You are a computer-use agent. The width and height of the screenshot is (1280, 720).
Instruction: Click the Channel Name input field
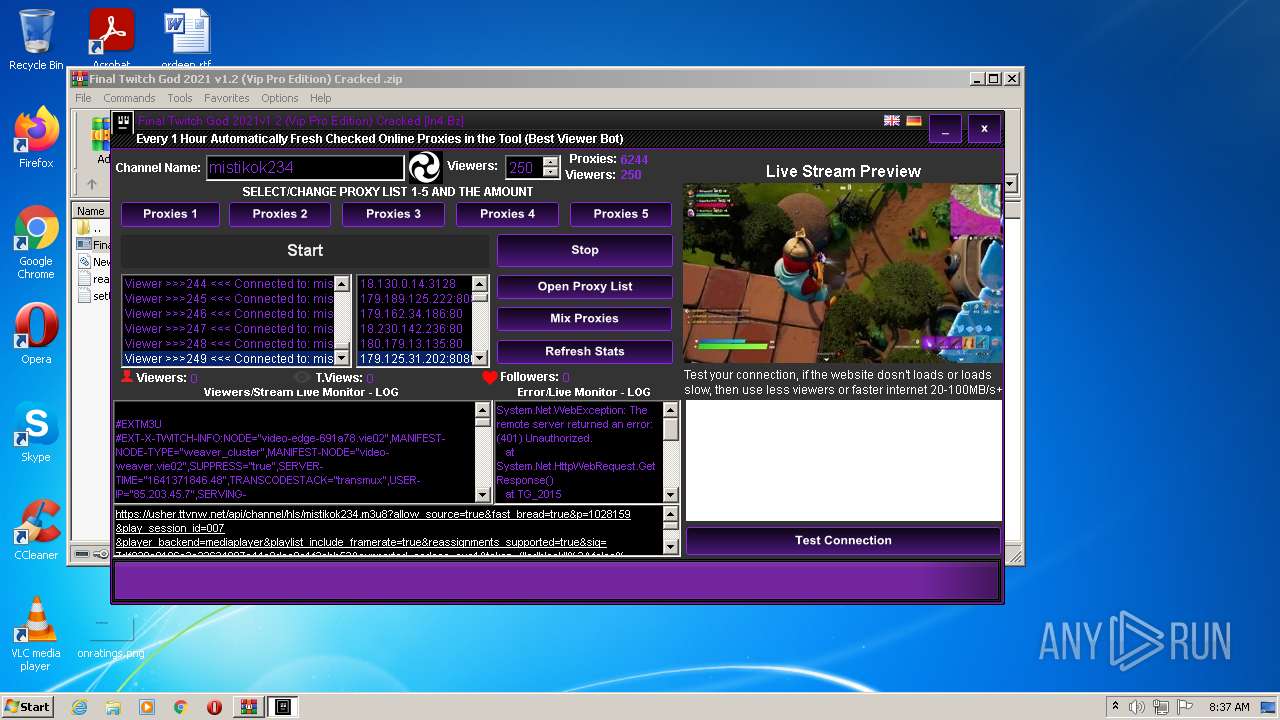305,168
